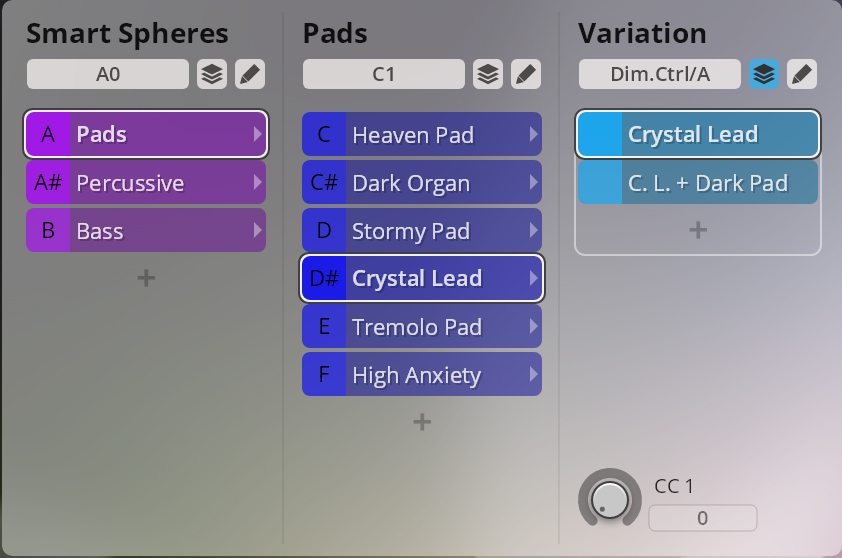Click the CC 1 value field showing 0
The image size is (842, 558).
click(x=703, y=518)
